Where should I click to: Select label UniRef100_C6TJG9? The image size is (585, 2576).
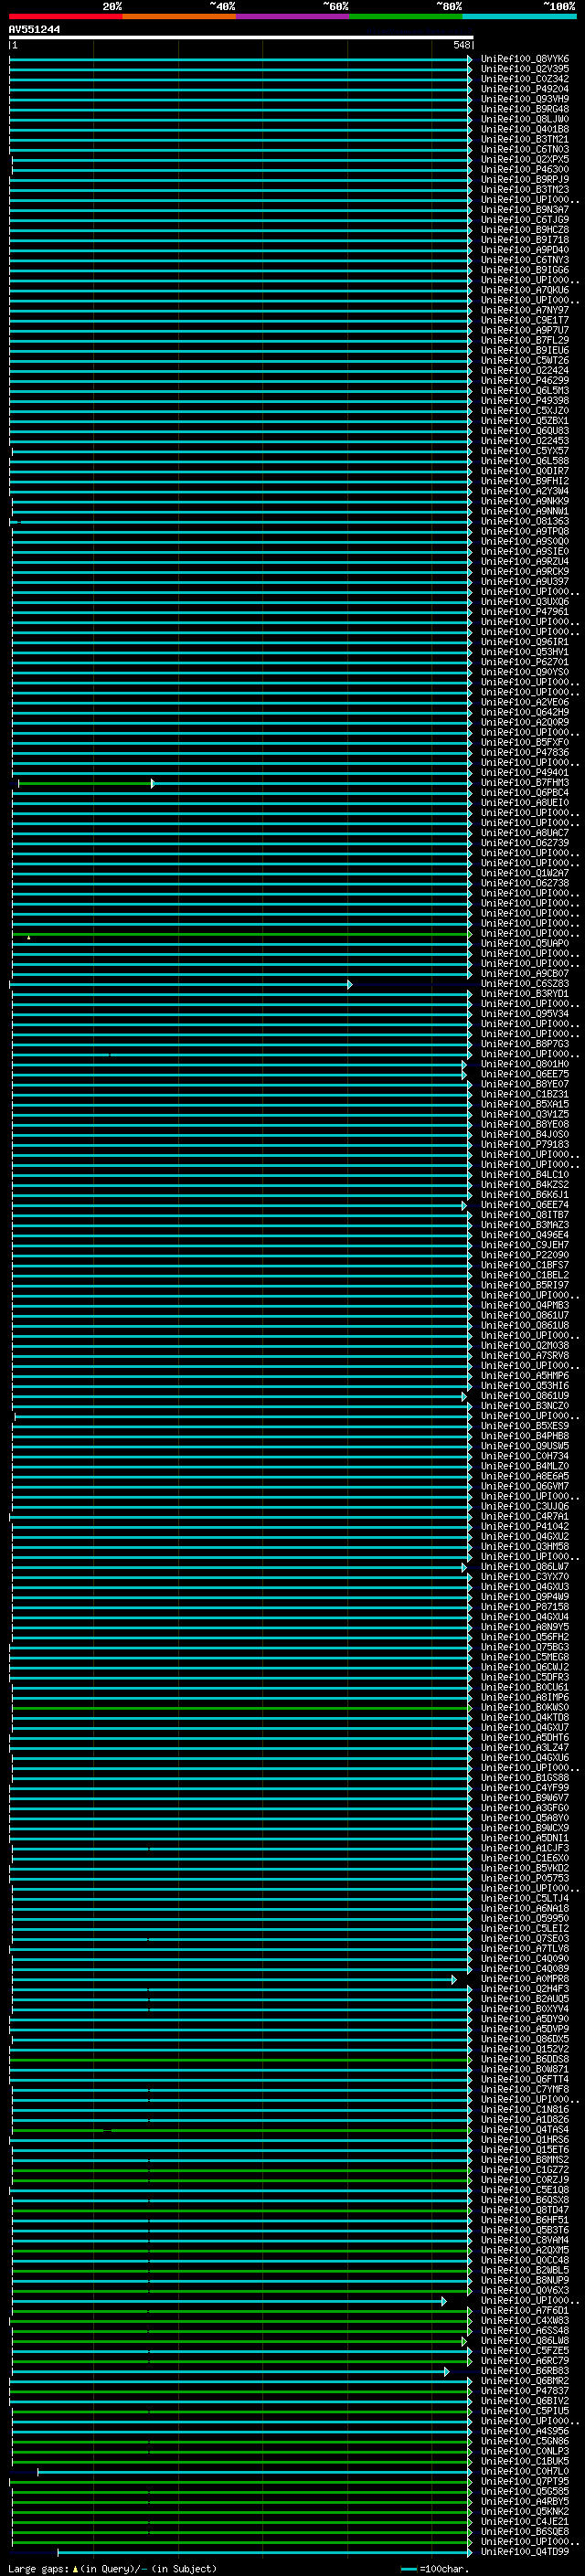click(525, 220)
